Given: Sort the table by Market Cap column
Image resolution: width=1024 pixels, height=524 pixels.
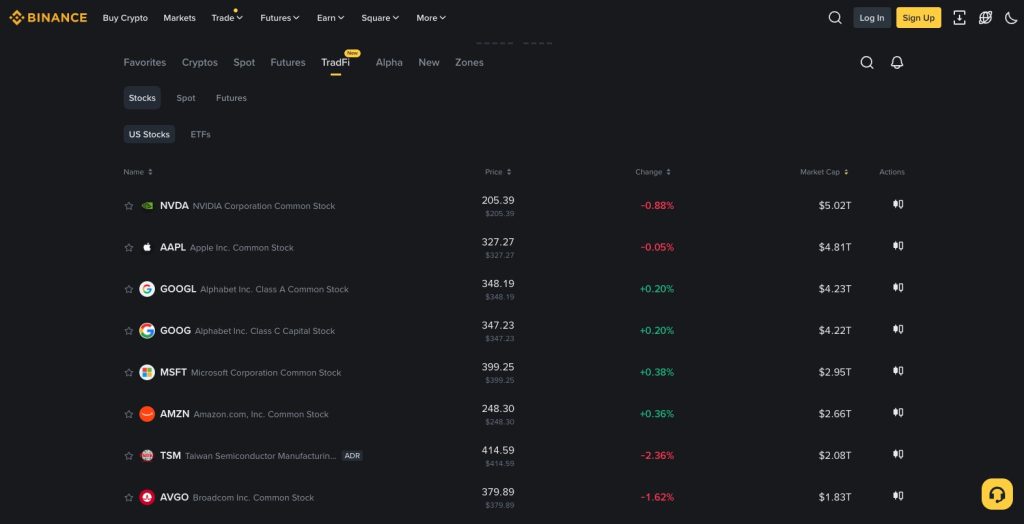Looking at the screenshot, I should click(x=824, y=172).
